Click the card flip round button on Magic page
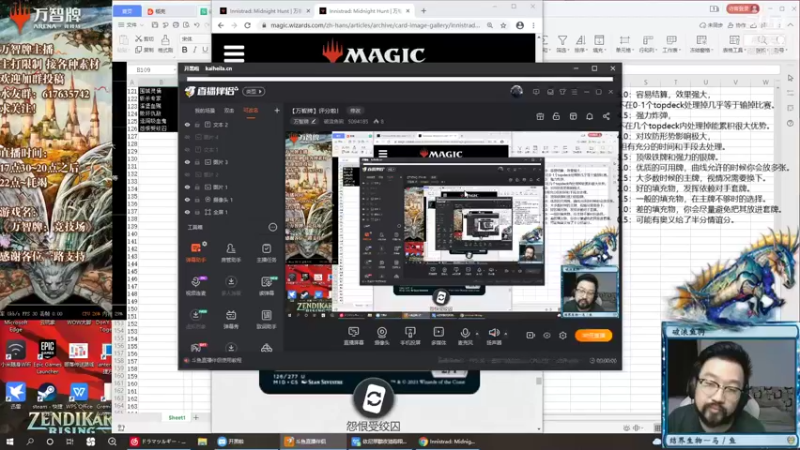Viewport: 800px width, 450px height. (x=373, y=399)
